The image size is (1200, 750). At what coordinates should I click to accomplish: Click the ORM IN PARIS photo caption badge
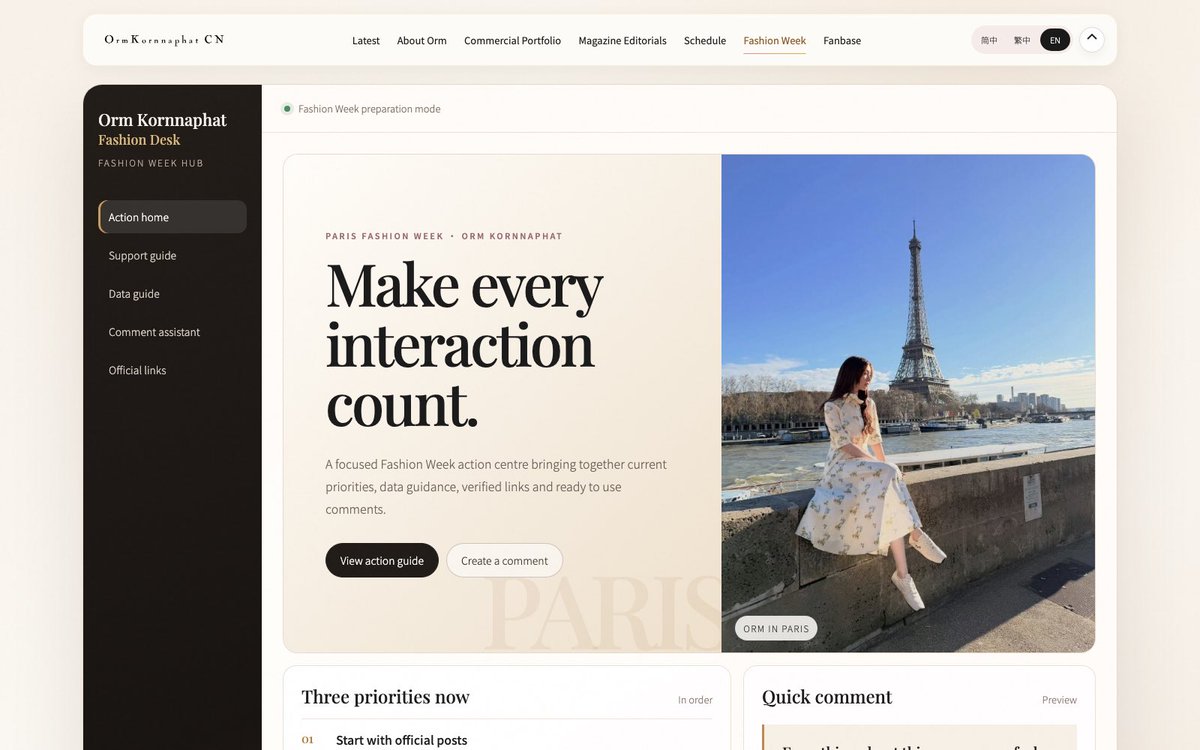coord(776,628)
